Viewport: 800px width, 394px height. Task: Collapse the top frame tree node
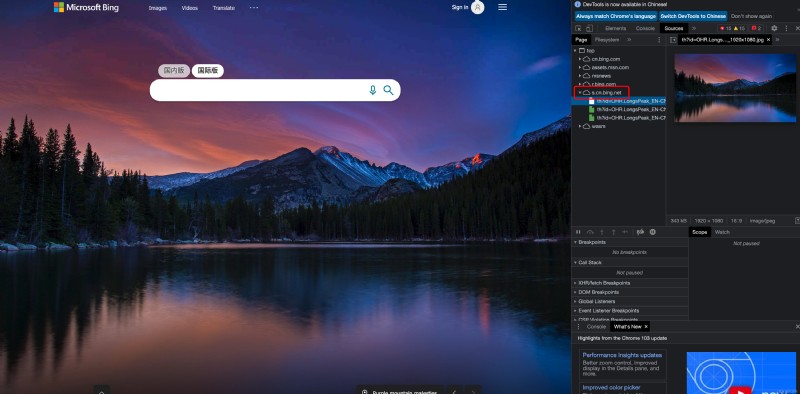576,51
